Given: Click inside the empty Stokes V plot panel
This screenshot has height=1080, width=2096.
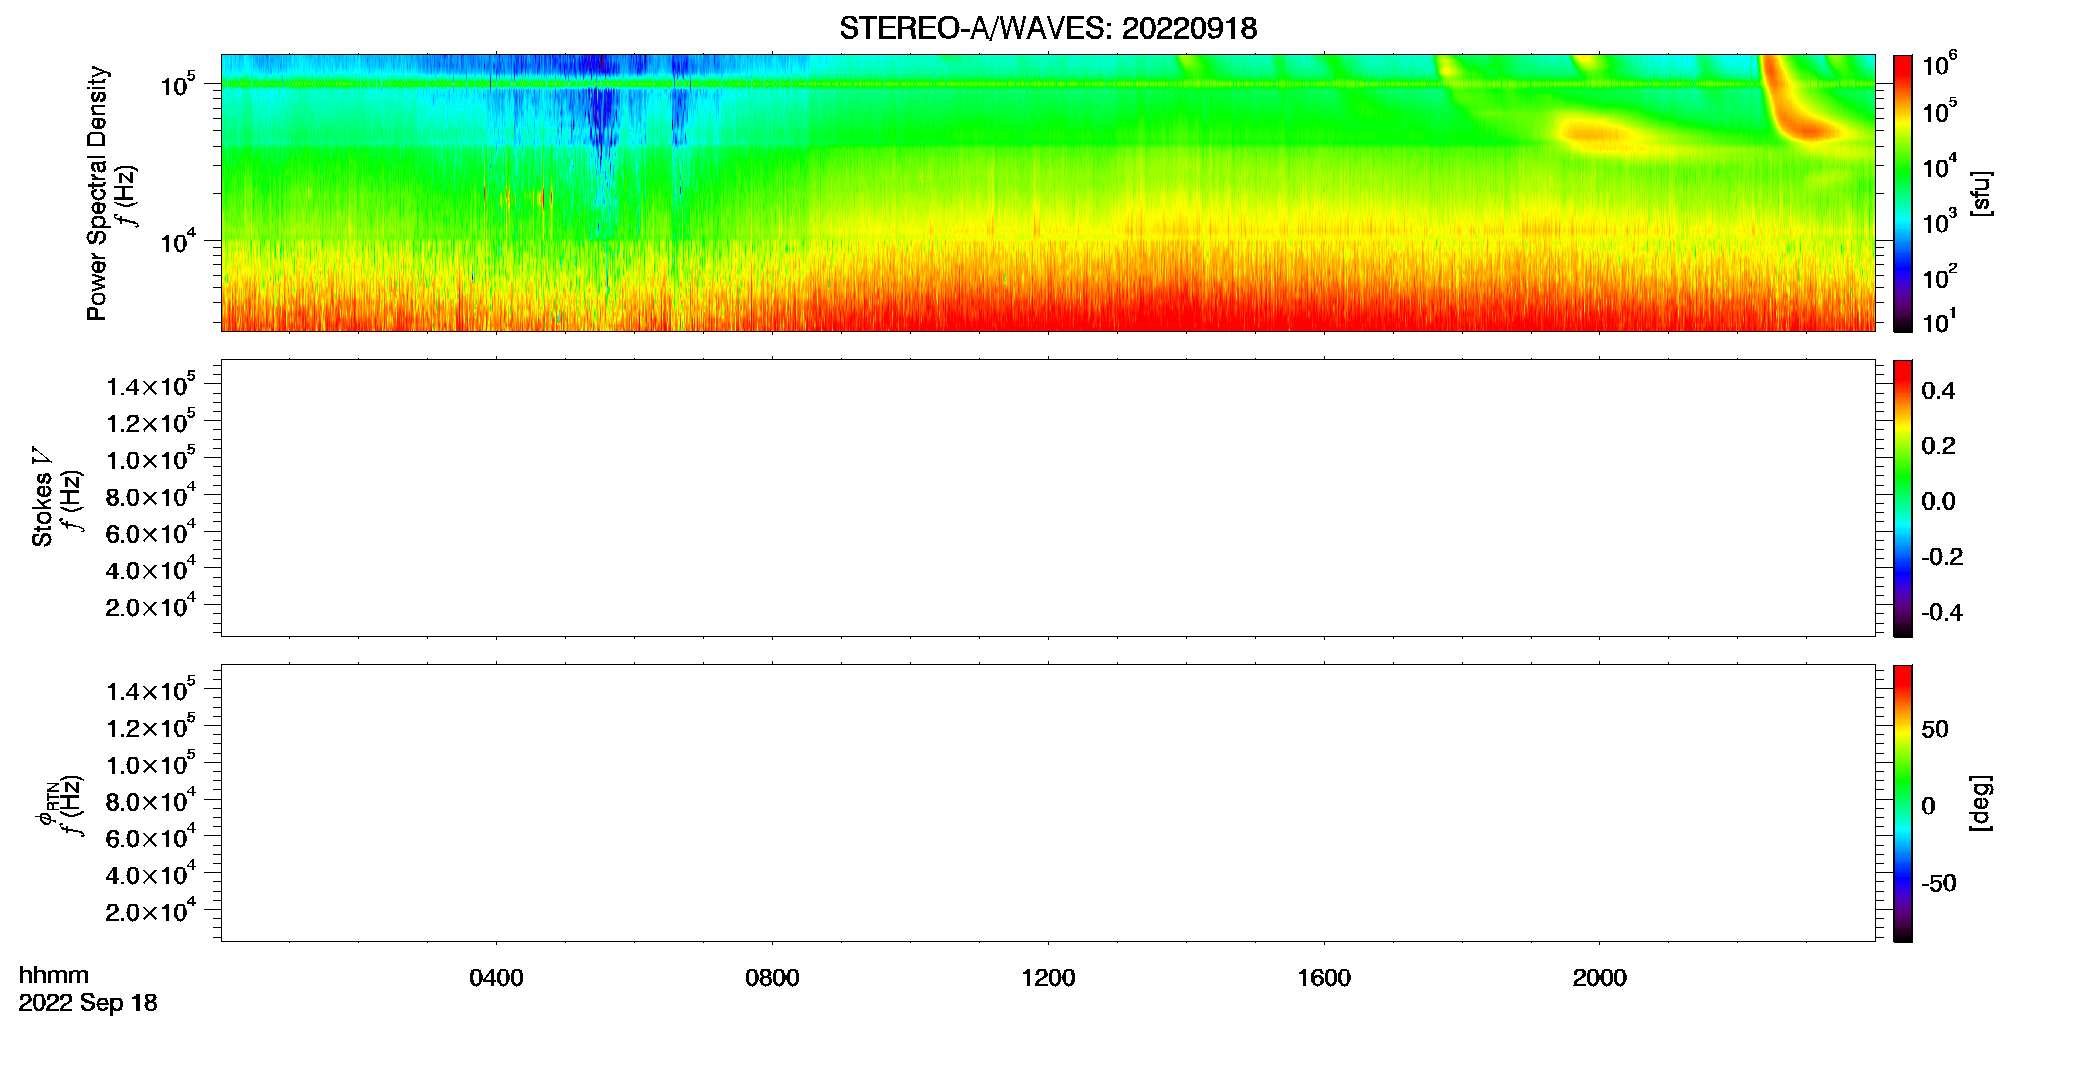Looking at the screenshot, I should click(1048, 498).
